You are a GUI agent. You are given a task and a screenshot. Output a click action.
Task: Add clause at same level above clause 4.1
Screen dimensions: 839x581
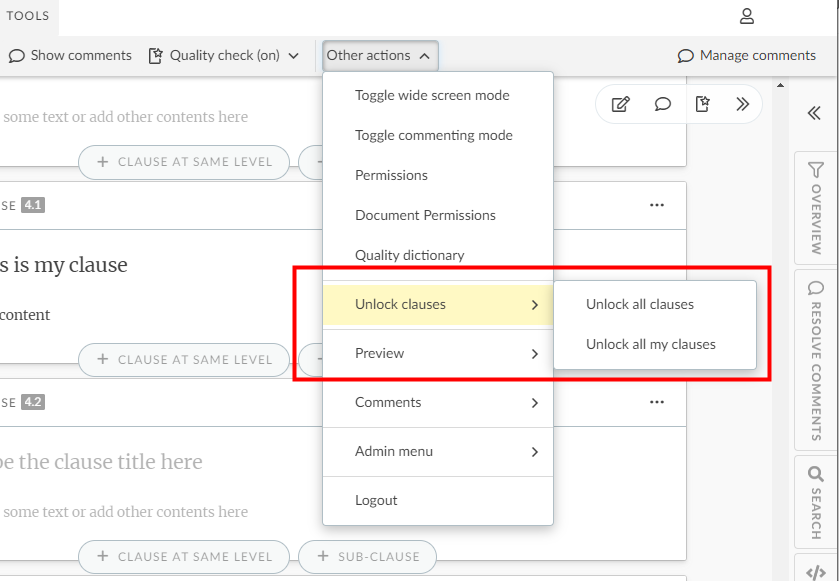(184, 162)
